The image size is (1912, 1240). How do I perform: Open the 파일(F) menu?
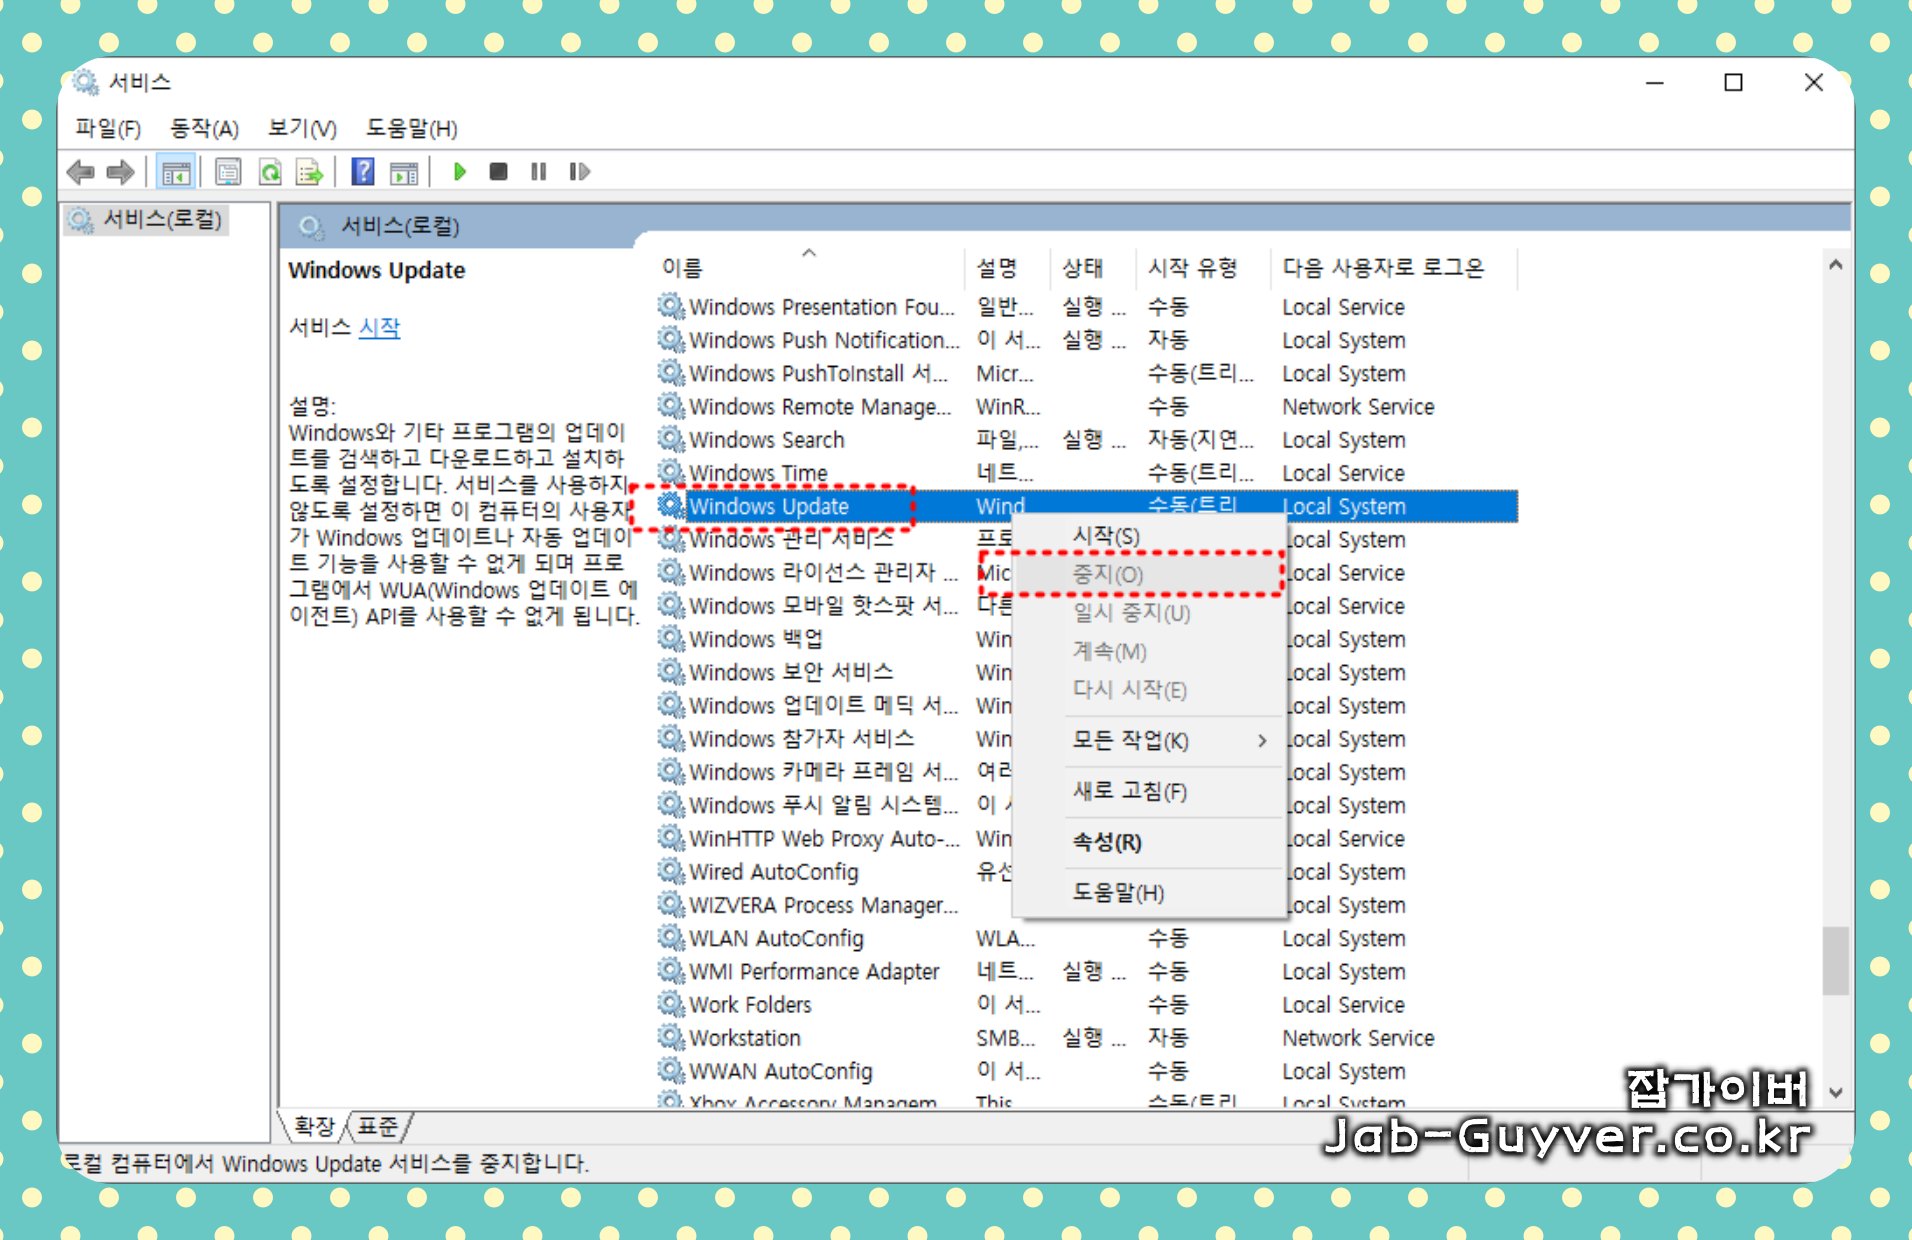coord(108,128)
